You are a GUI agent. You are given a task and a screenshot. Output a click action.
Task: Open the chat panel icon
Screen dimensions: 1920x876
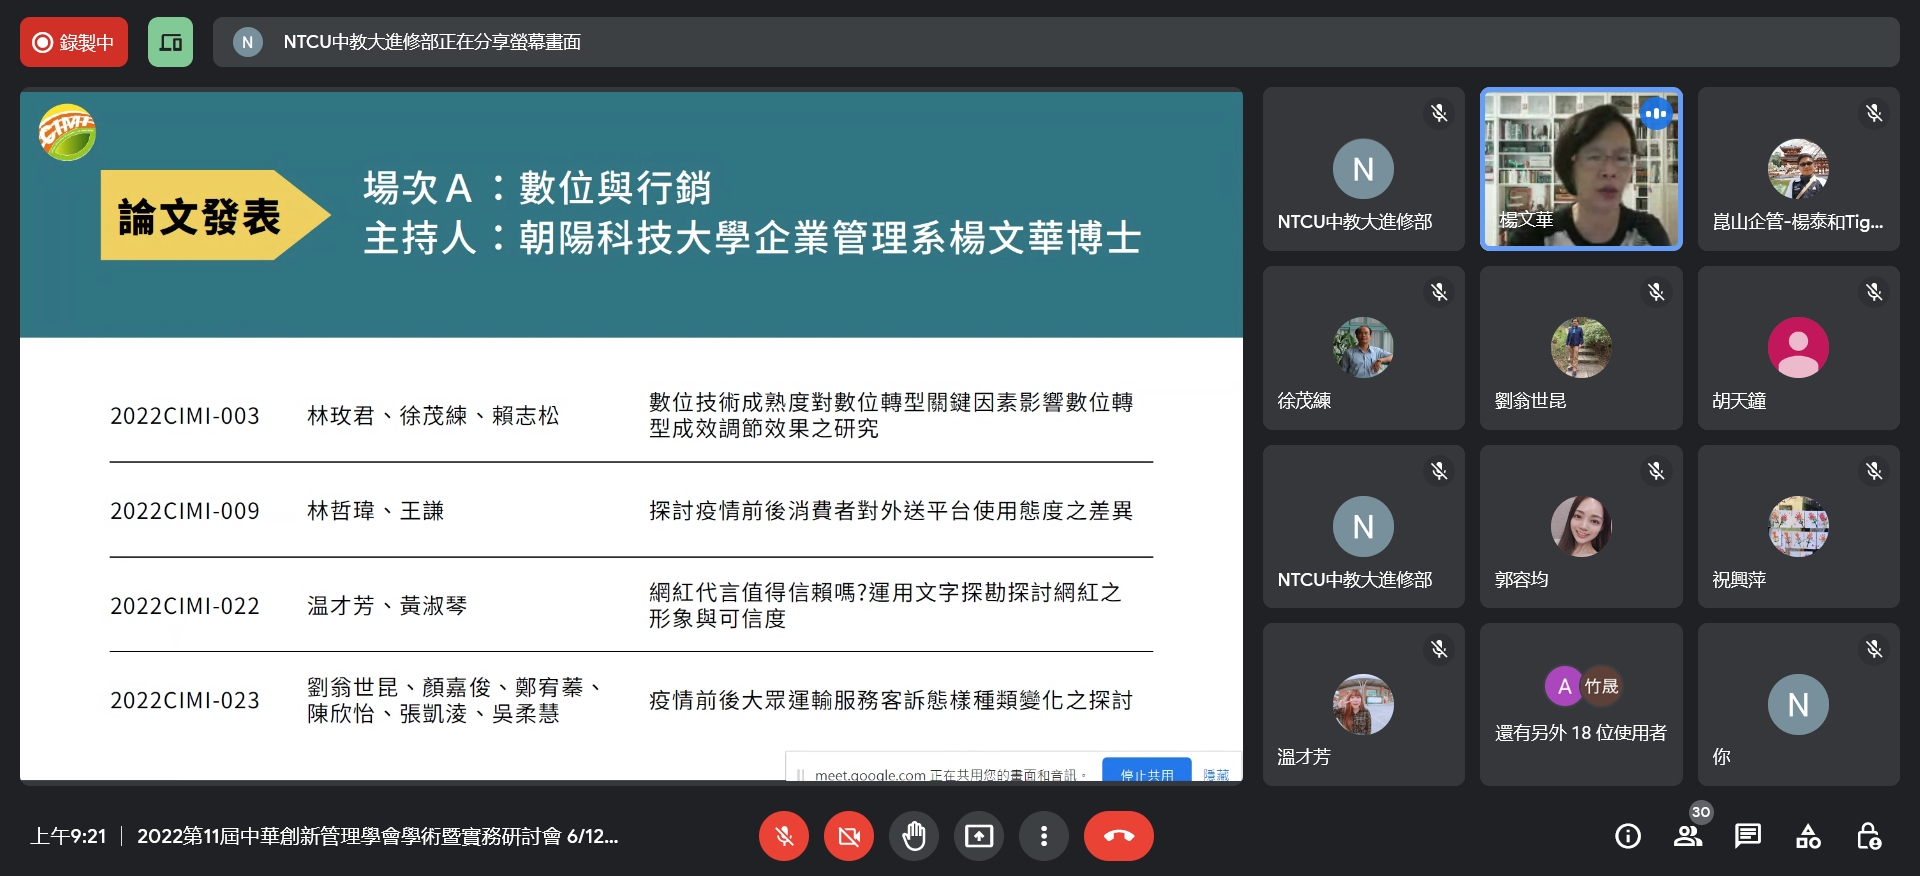[x=1748, y=836]
